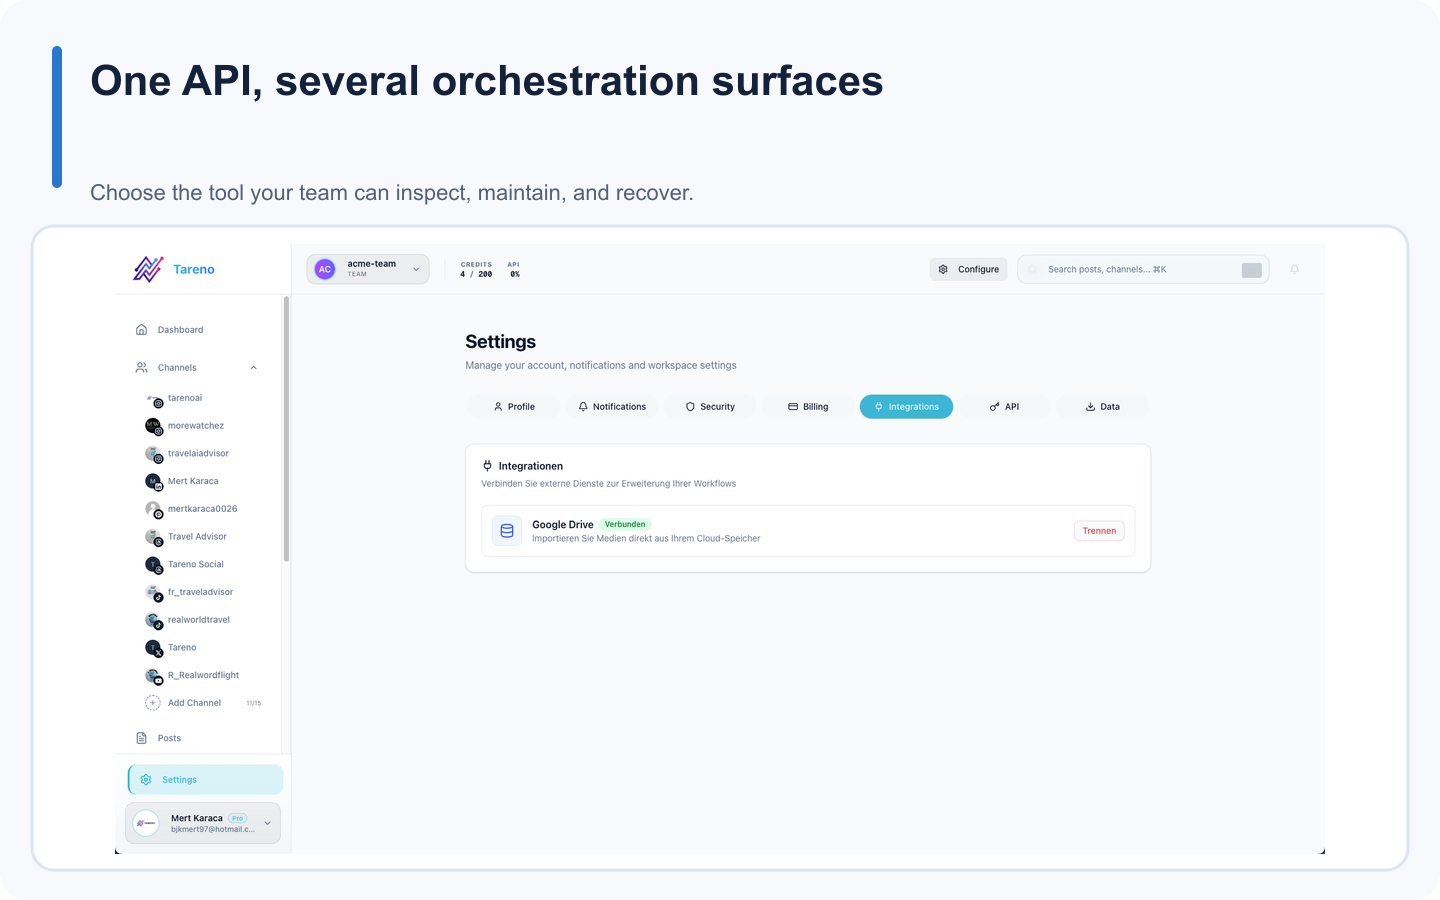This screenshot has height=900, width=1440.
Task: Open the Dashboard home icon
Action: pyautogui.click(x=142, y=330)
